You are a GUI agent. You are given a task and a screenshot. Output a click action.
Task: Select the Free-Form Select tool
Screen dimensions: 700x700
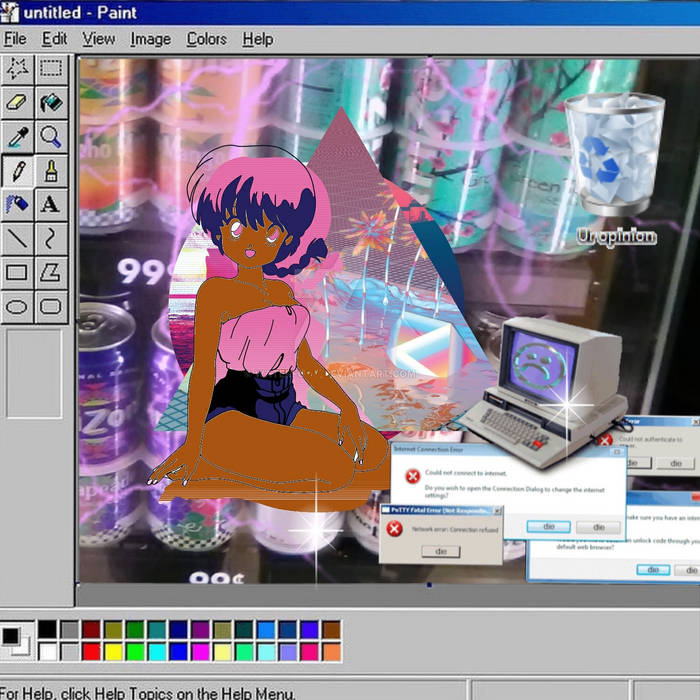pyautogui.click(x=17, y=68)
